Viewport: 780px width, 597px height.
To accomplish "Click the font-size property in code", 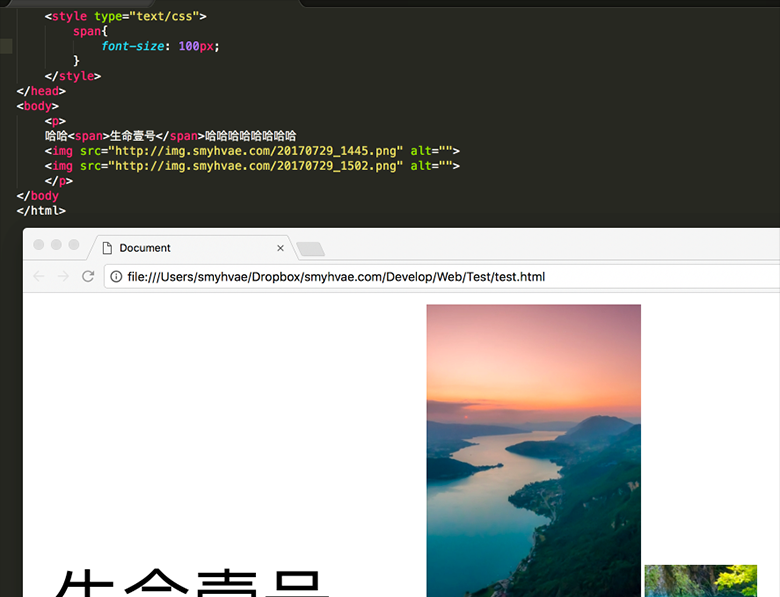I will (x=133, y=46).
